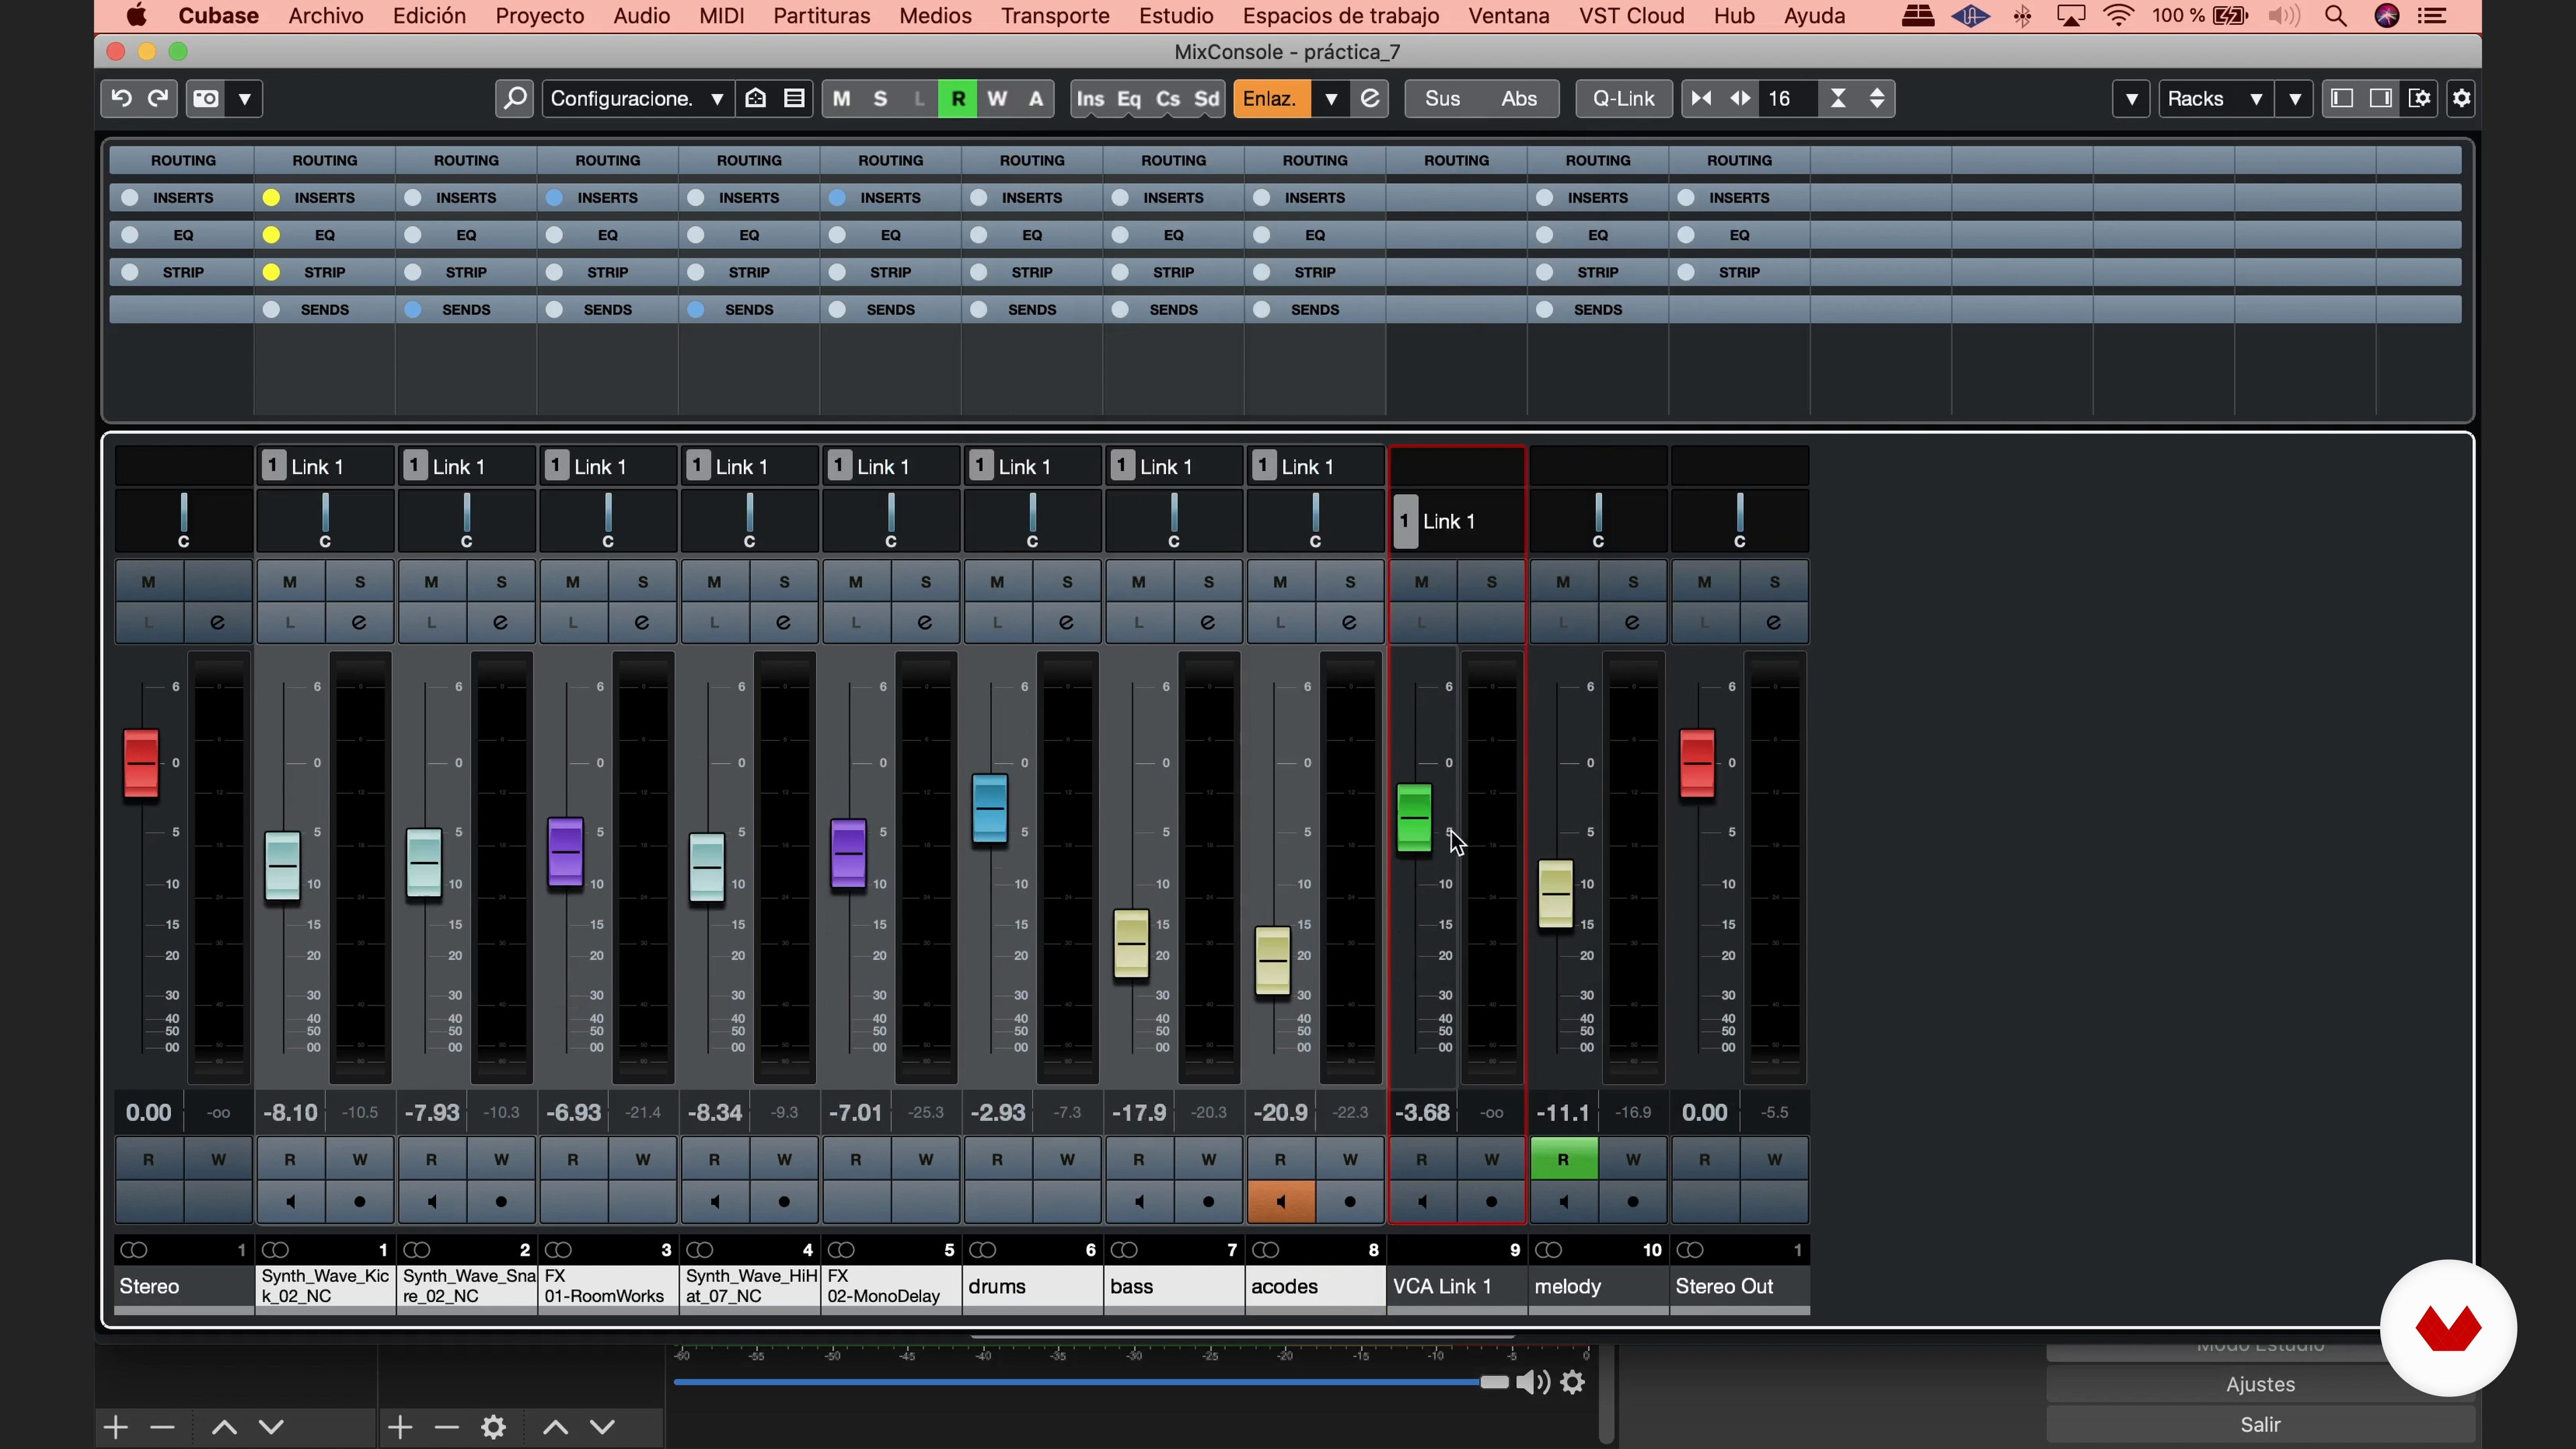The height and width of the screenshot is (1449, 2576).
Task: Toggle global Mute M state button
Action: tap(842, 98)
